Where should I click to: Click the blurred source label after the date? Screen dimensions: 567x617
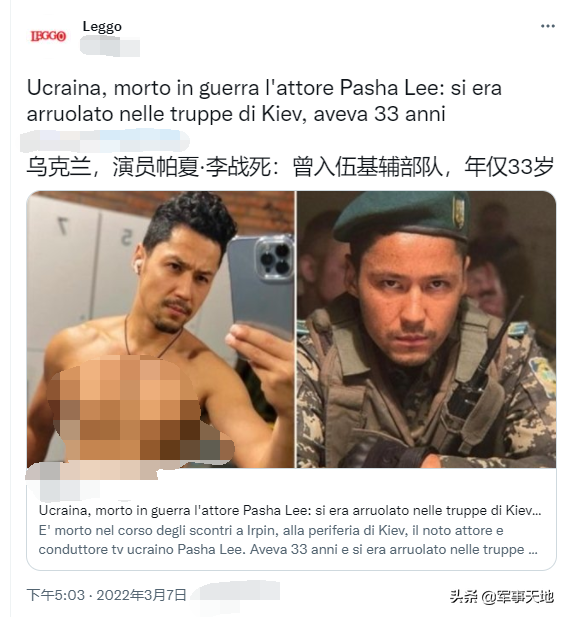coord(237,591)
